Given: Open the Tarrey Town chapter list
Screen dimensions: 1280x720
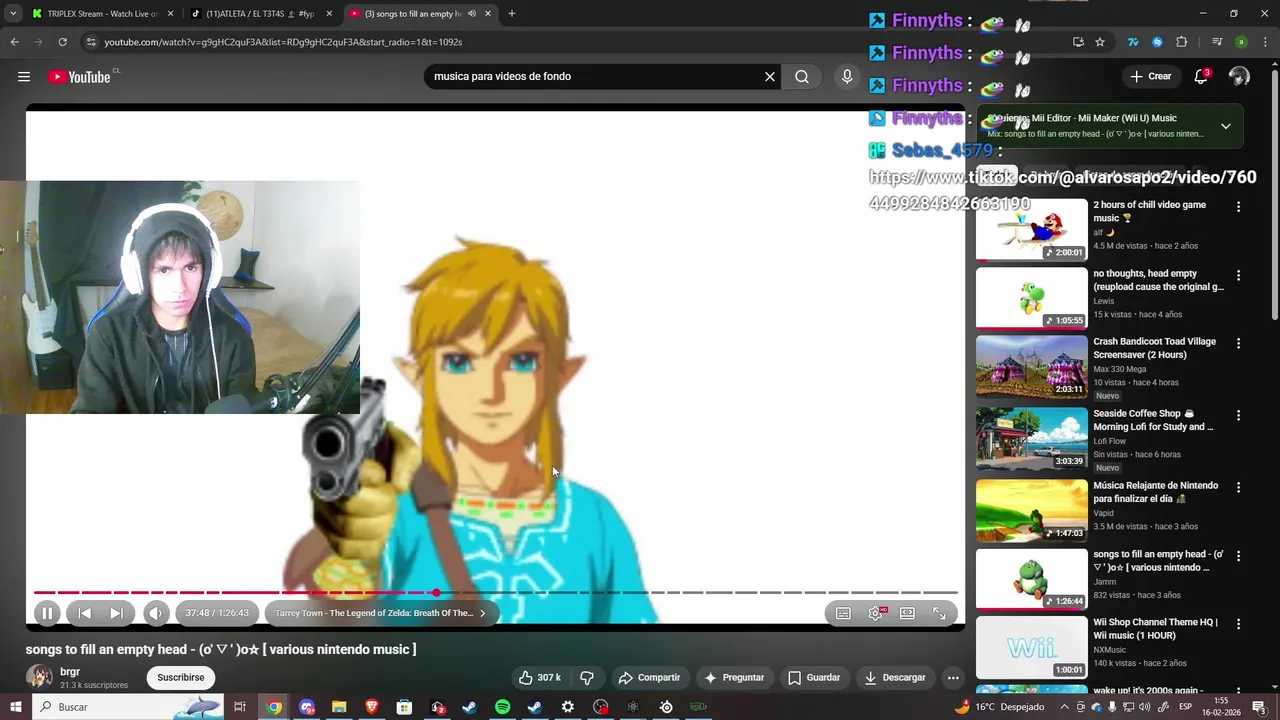Looking at the screenshot, I should tap(380, 613).
